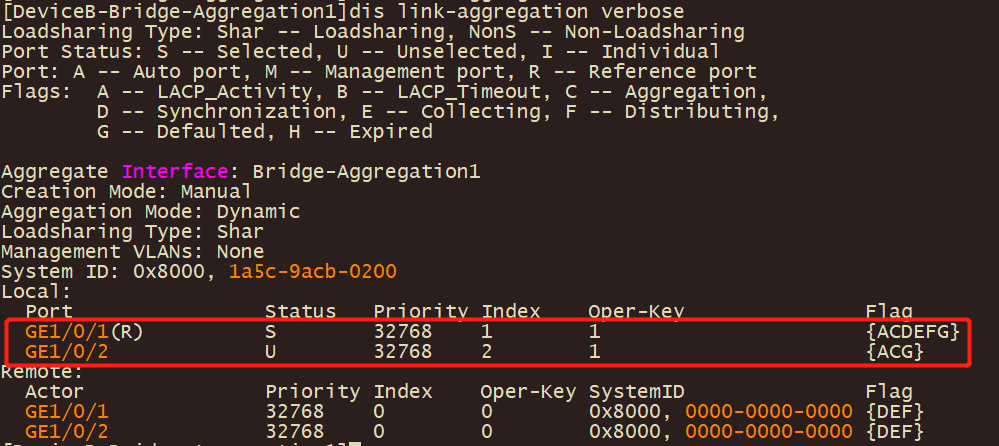Click the {ACG} flag value
Viewport: 999px width, 446px height.
coord(895,351)
